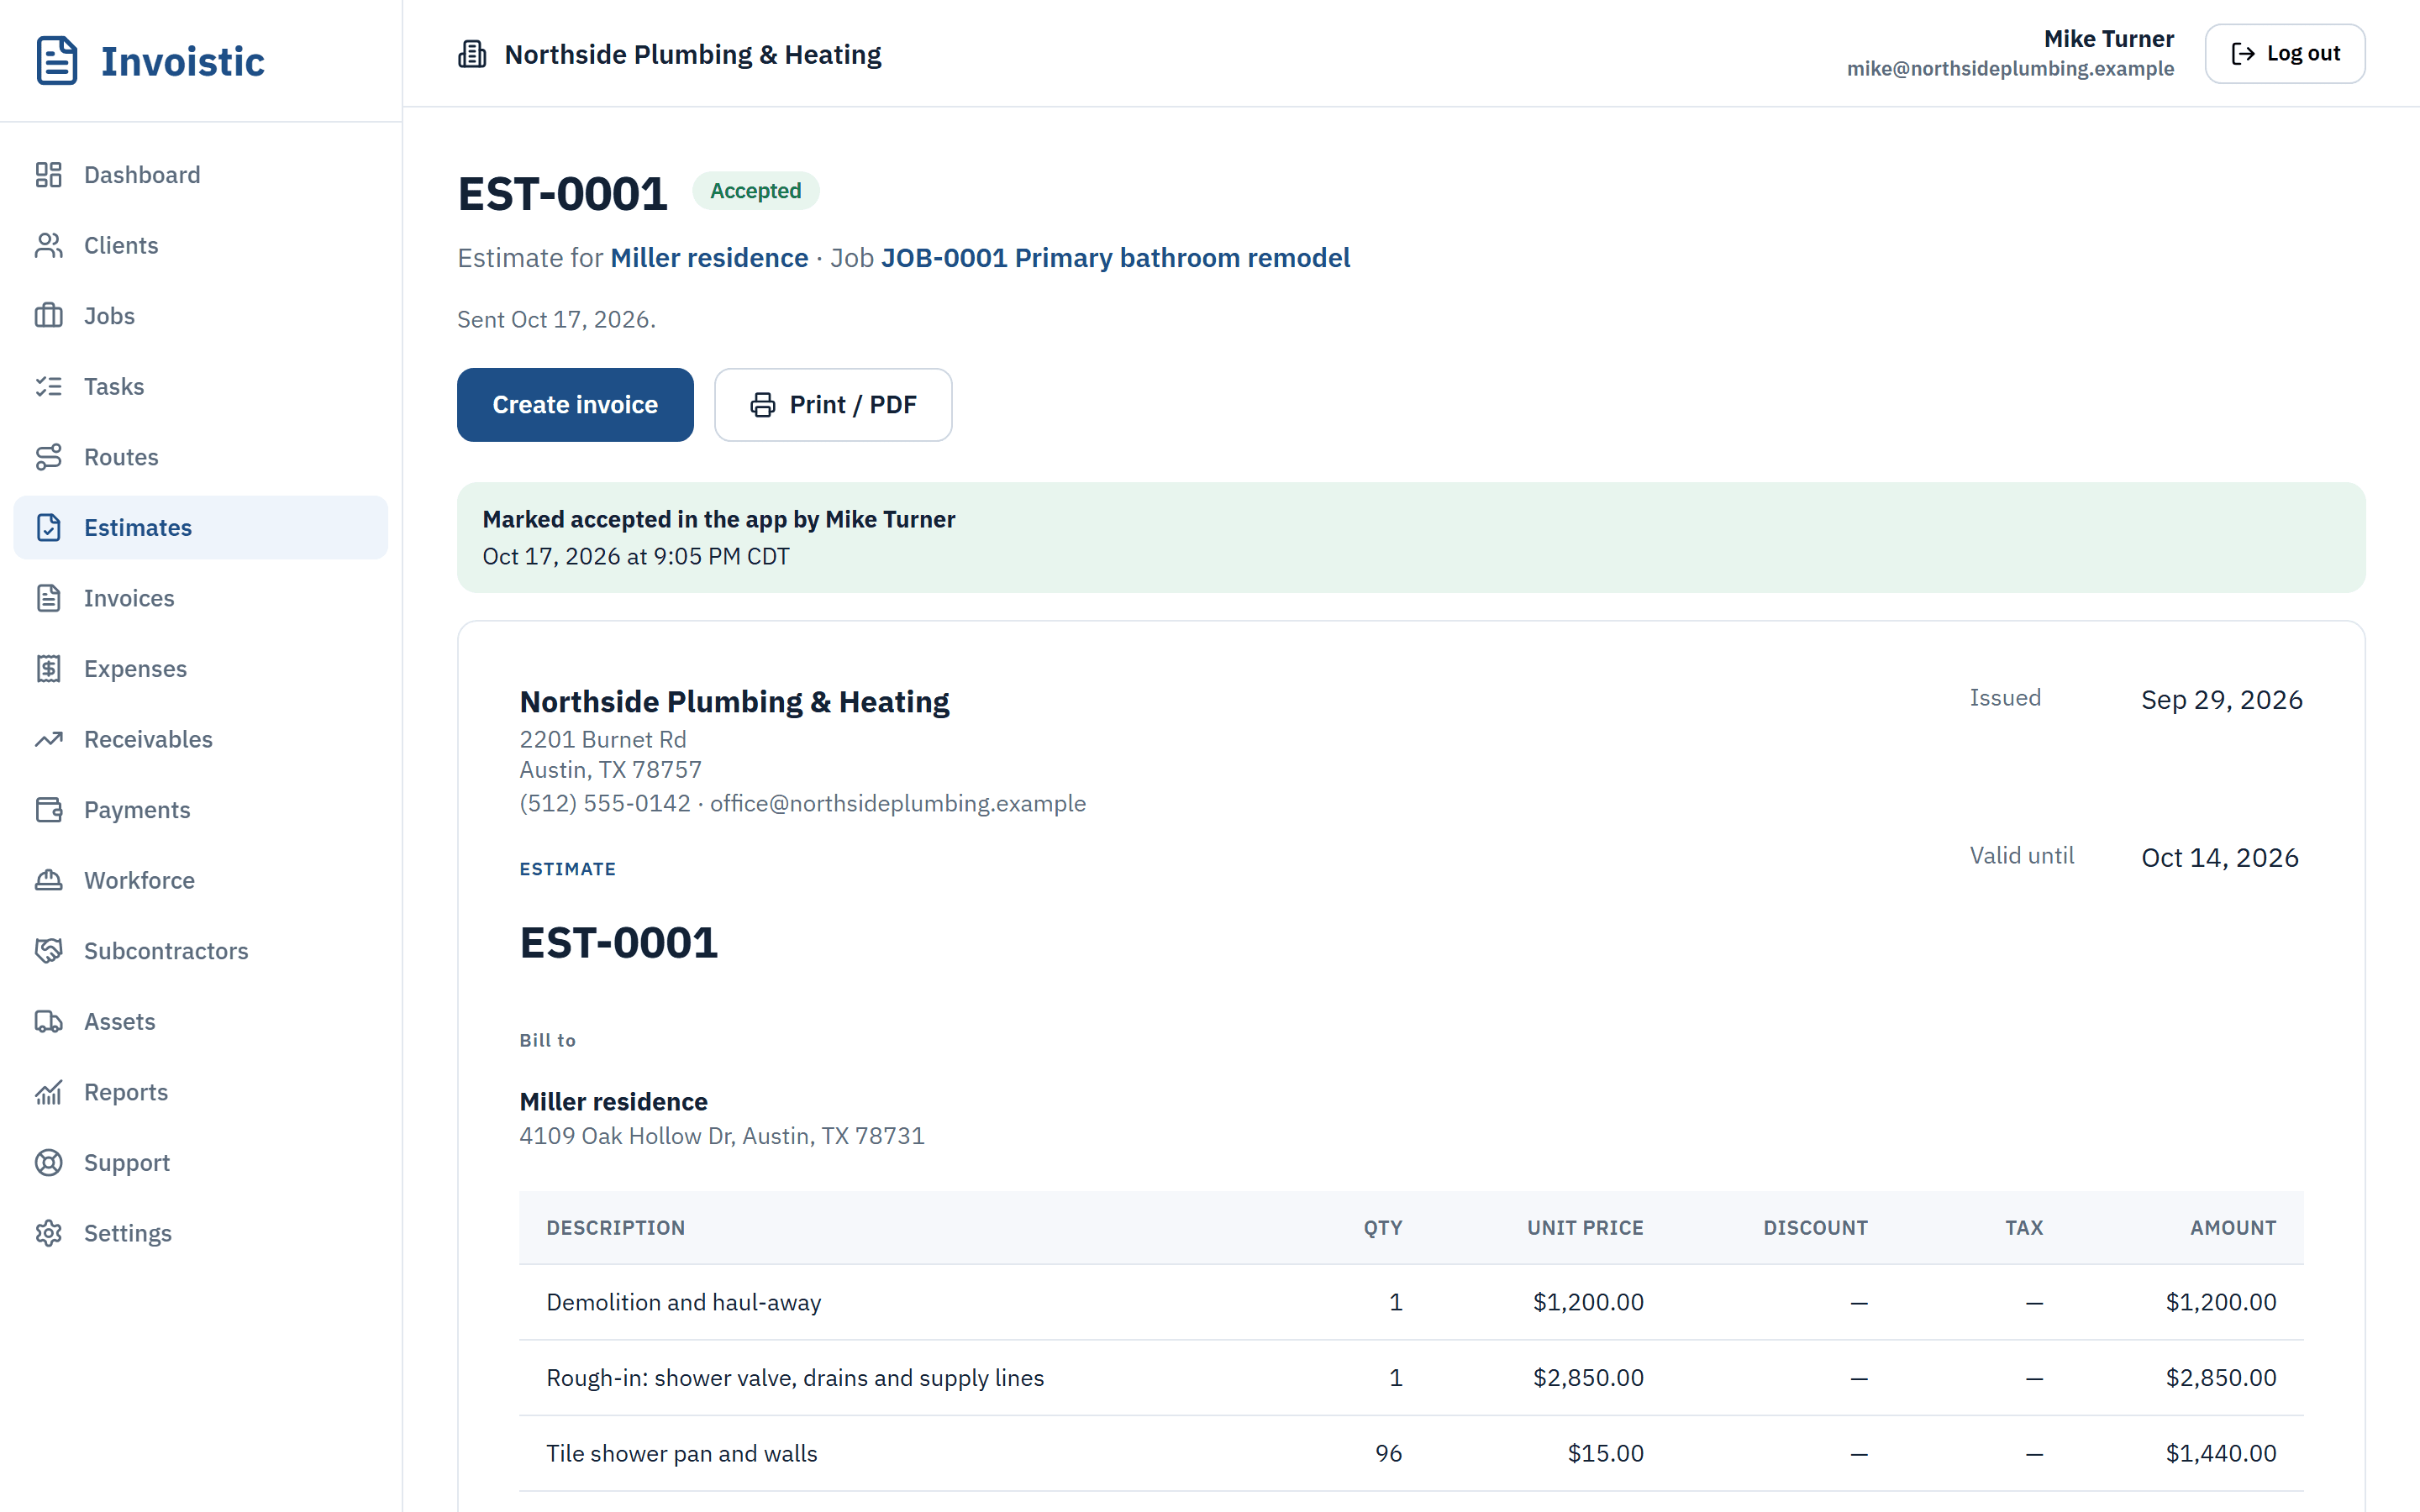The image size is (2420, 1512).
Task: Click the Expenses receipt icon
Action: (x=49, y=668)
